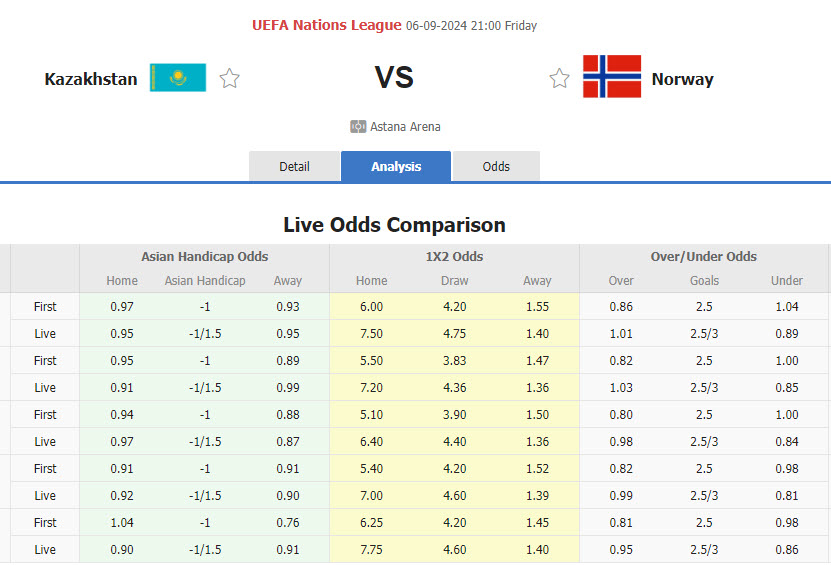The image size is (831, 565).
Task: Click the Astana Arena venue text
Action: (405, 127)
